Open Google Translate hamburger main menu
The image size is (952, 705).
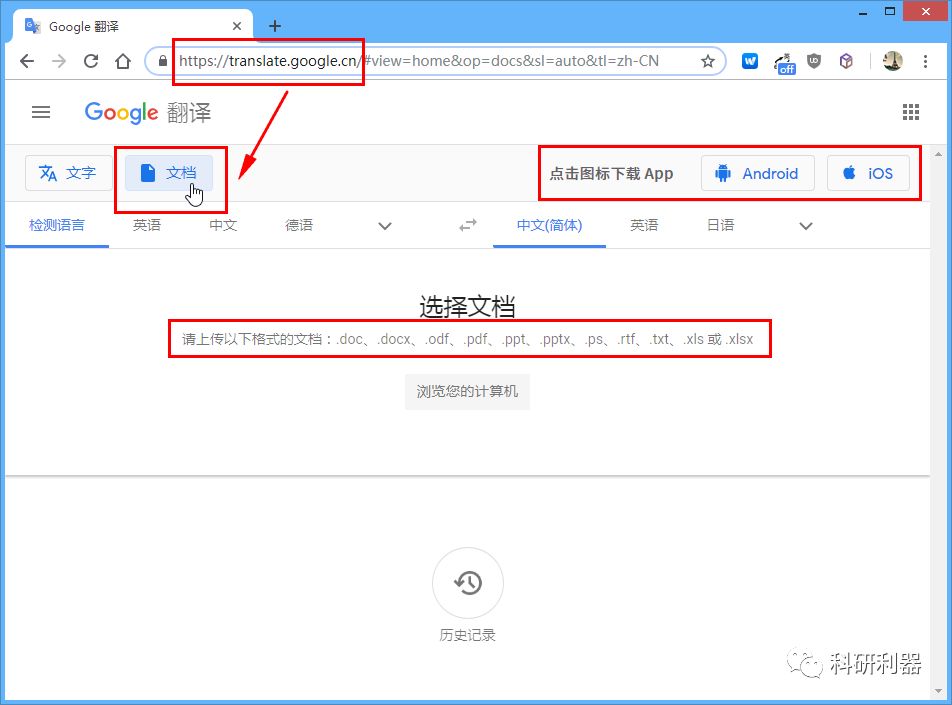(x=41, y=112)
